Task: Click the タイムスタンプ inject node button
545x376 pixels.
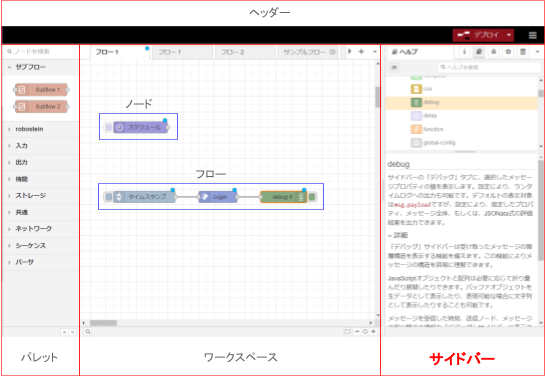Action: pos(108,197)
